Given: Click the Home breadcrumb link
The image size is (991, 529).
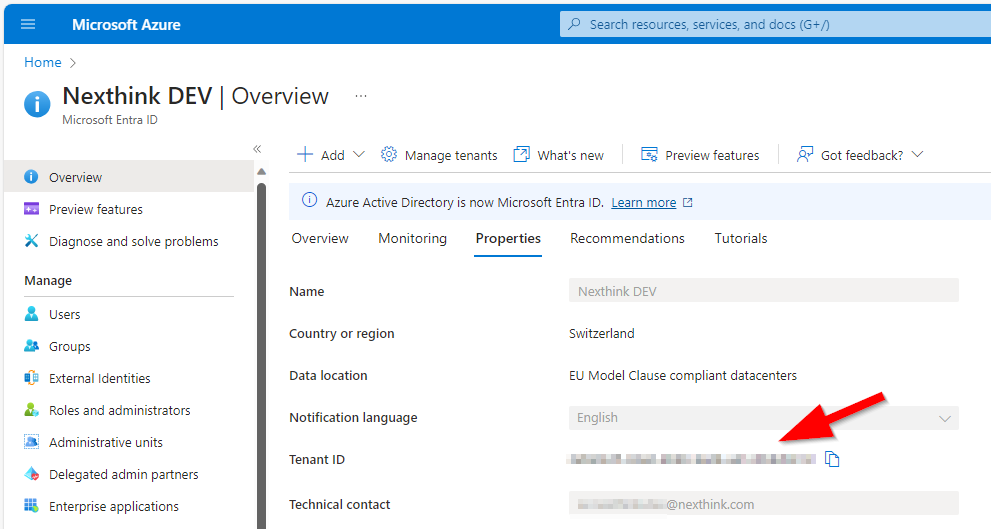Looking at the screenshot, I should [43, 62].
